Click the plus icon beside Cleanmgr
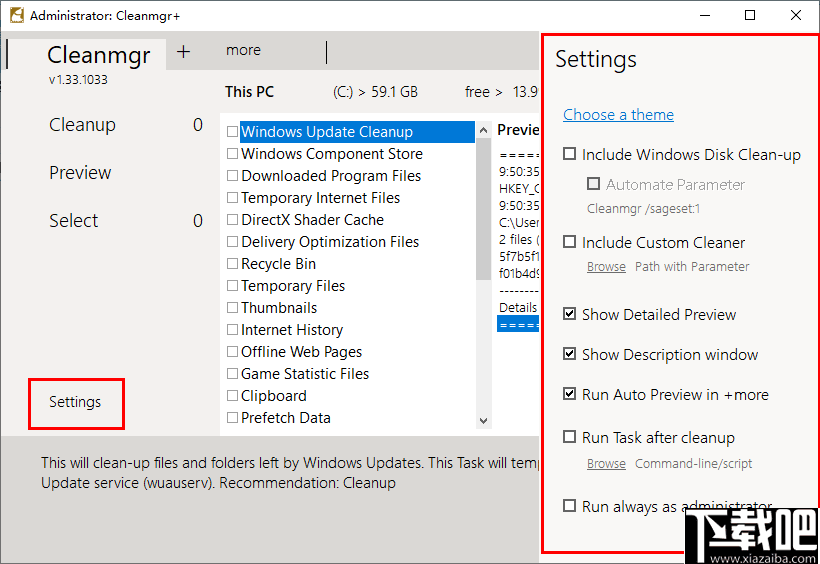 click(x=183, y=52)
